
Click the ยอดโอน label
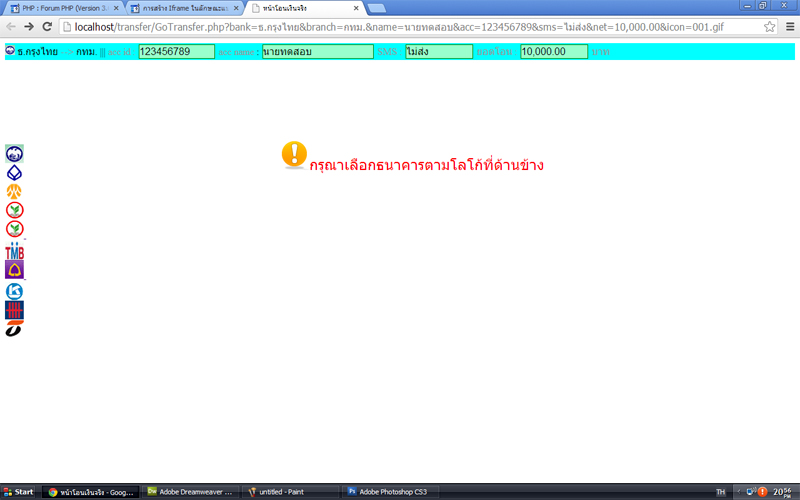496,52
